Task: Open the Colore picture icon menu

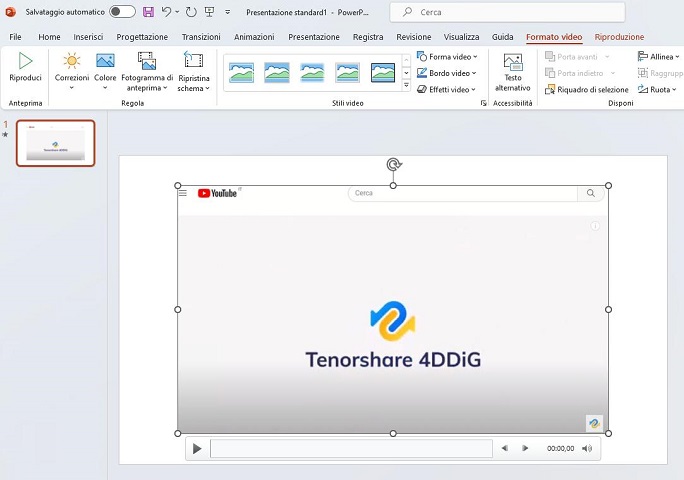Action: [x=105, y=71]
